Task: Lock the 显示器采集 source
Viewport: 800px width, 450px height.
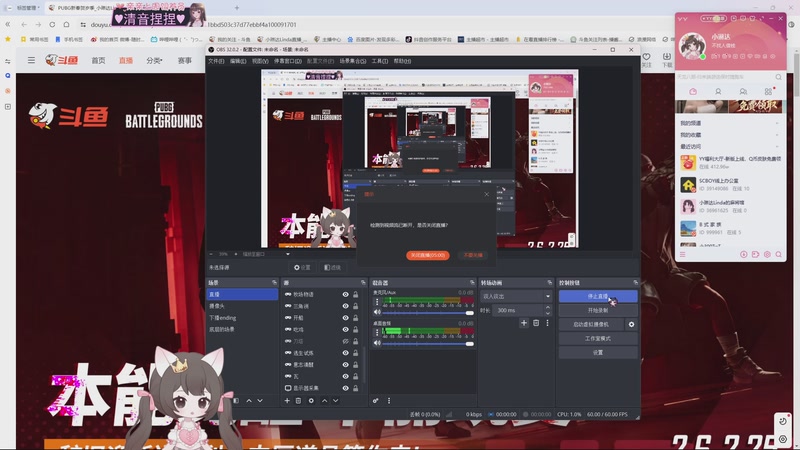Action: (x=356, y=388)
